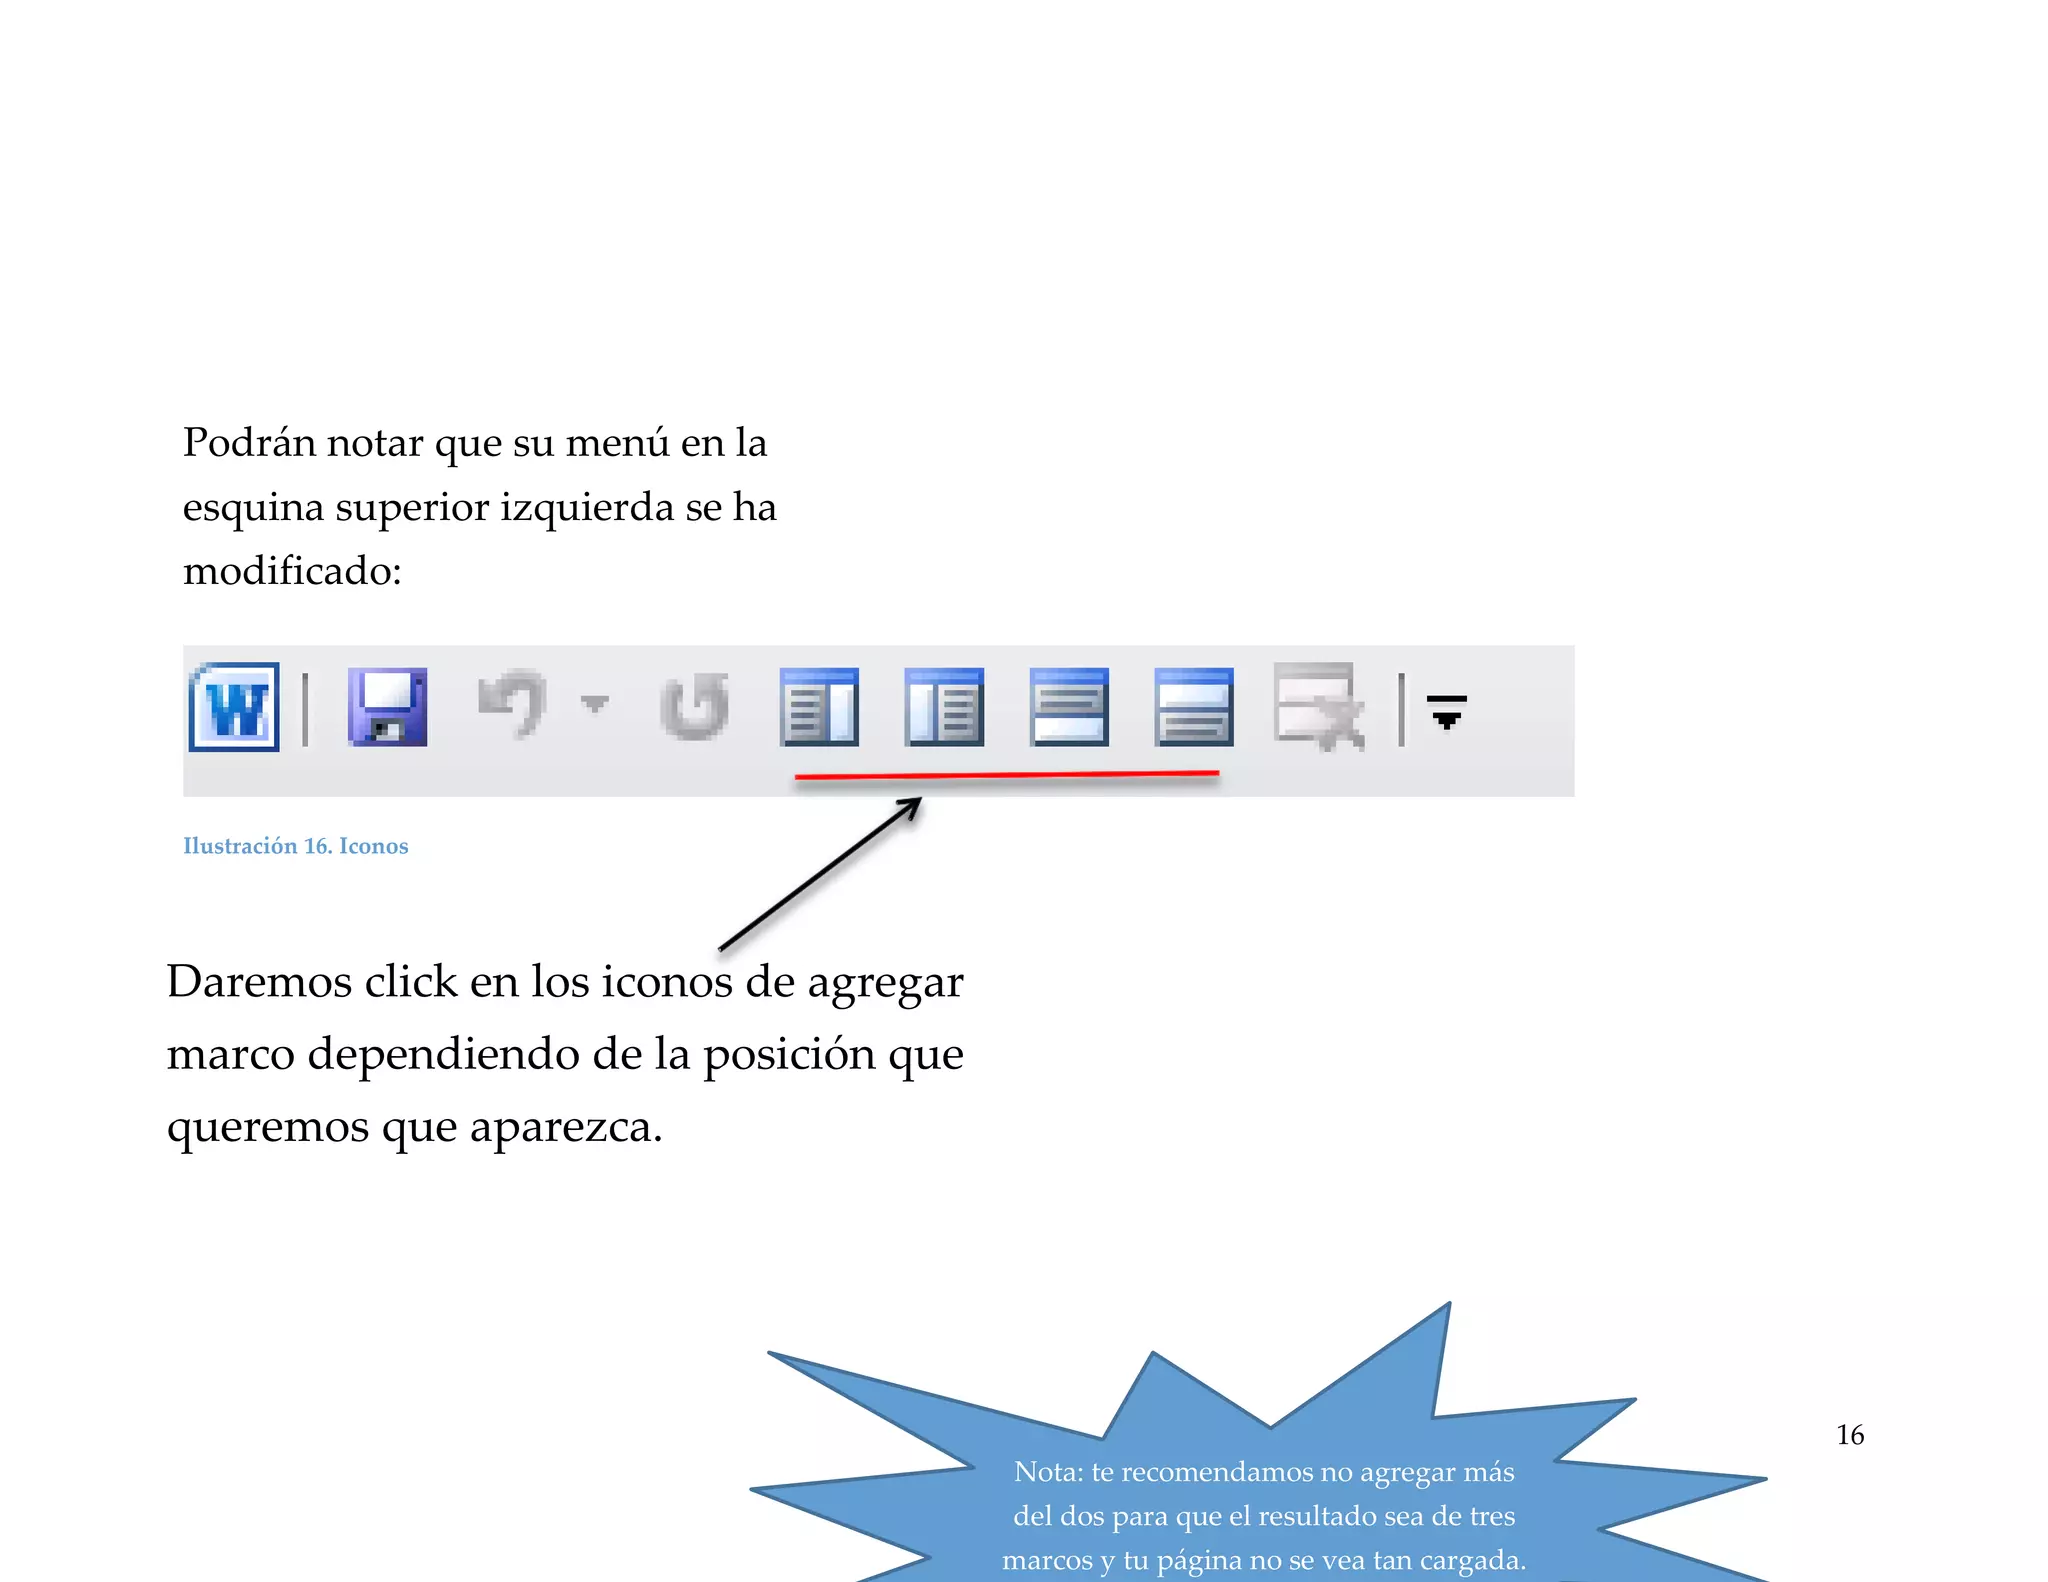Click the Save floppy disk icon
Image resolution: width=2048 pixels, height=1582 pixels.
click(388, 707)
